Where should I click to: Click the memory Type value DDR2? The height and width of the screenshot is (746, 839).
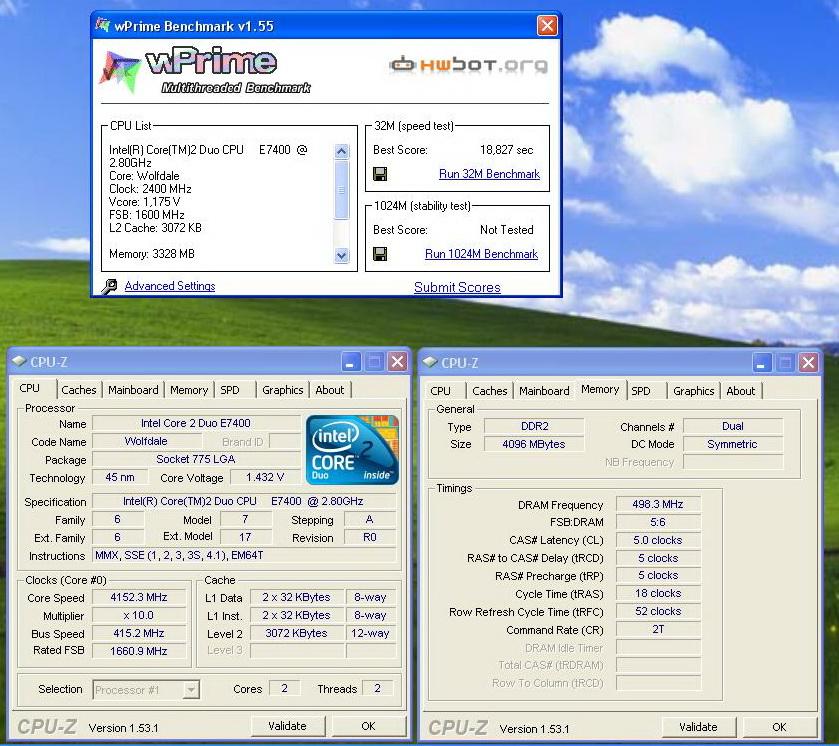[533, 426]
